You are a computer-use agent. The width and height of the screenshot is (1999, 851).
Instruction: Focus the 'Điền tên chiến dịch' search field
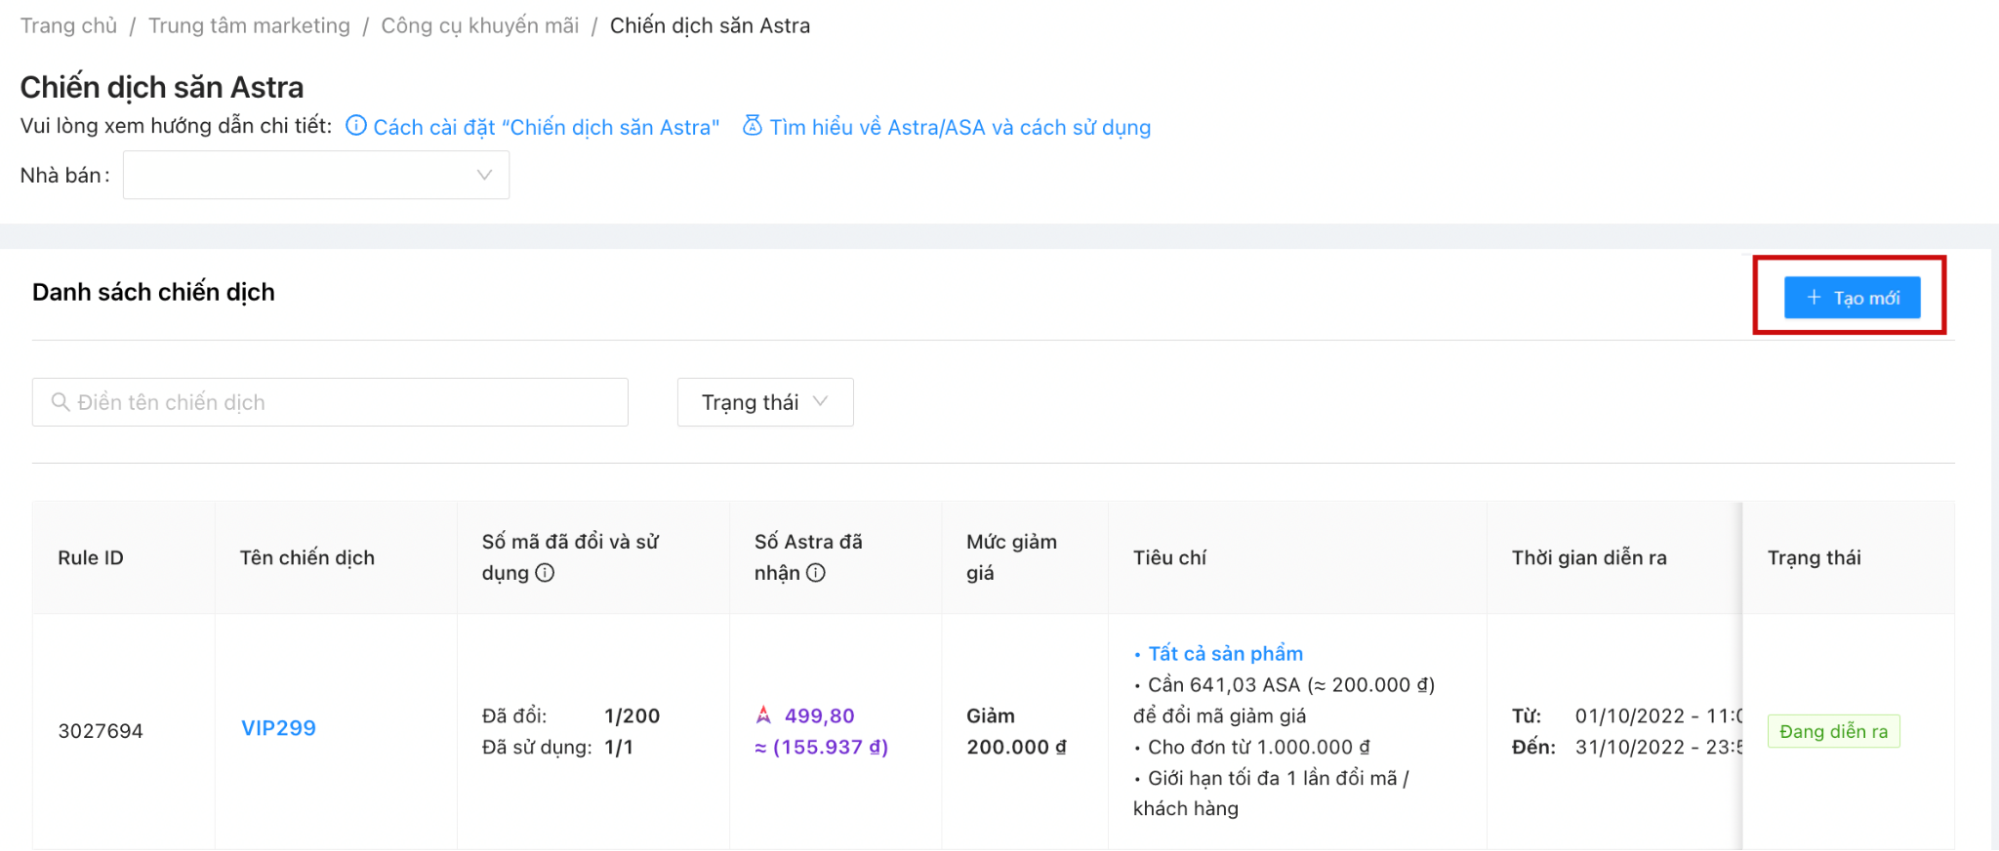tap(340, 402)
